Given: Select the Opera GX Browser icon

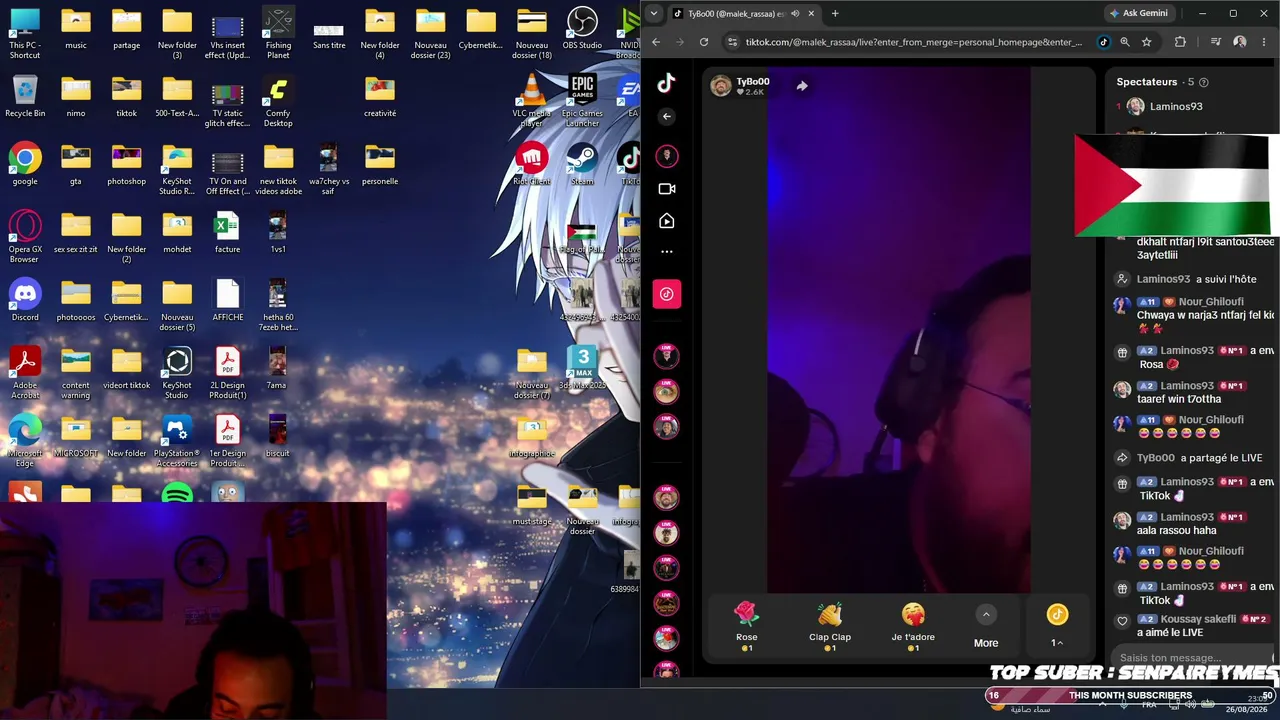Looking at the screenshot, I should pos(25,237).
